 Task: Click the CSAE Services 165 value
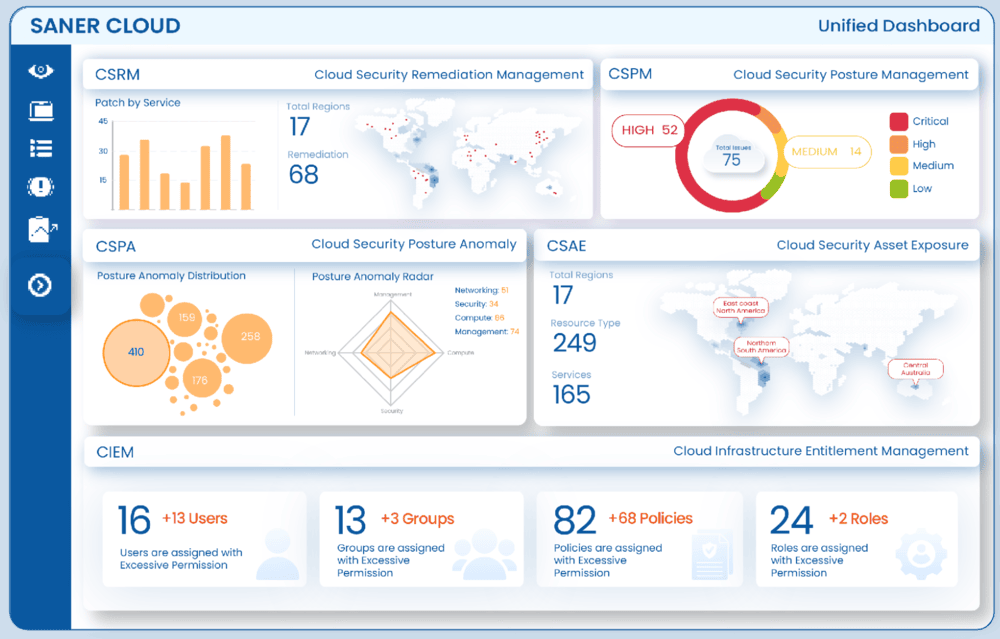click(571, 395)
